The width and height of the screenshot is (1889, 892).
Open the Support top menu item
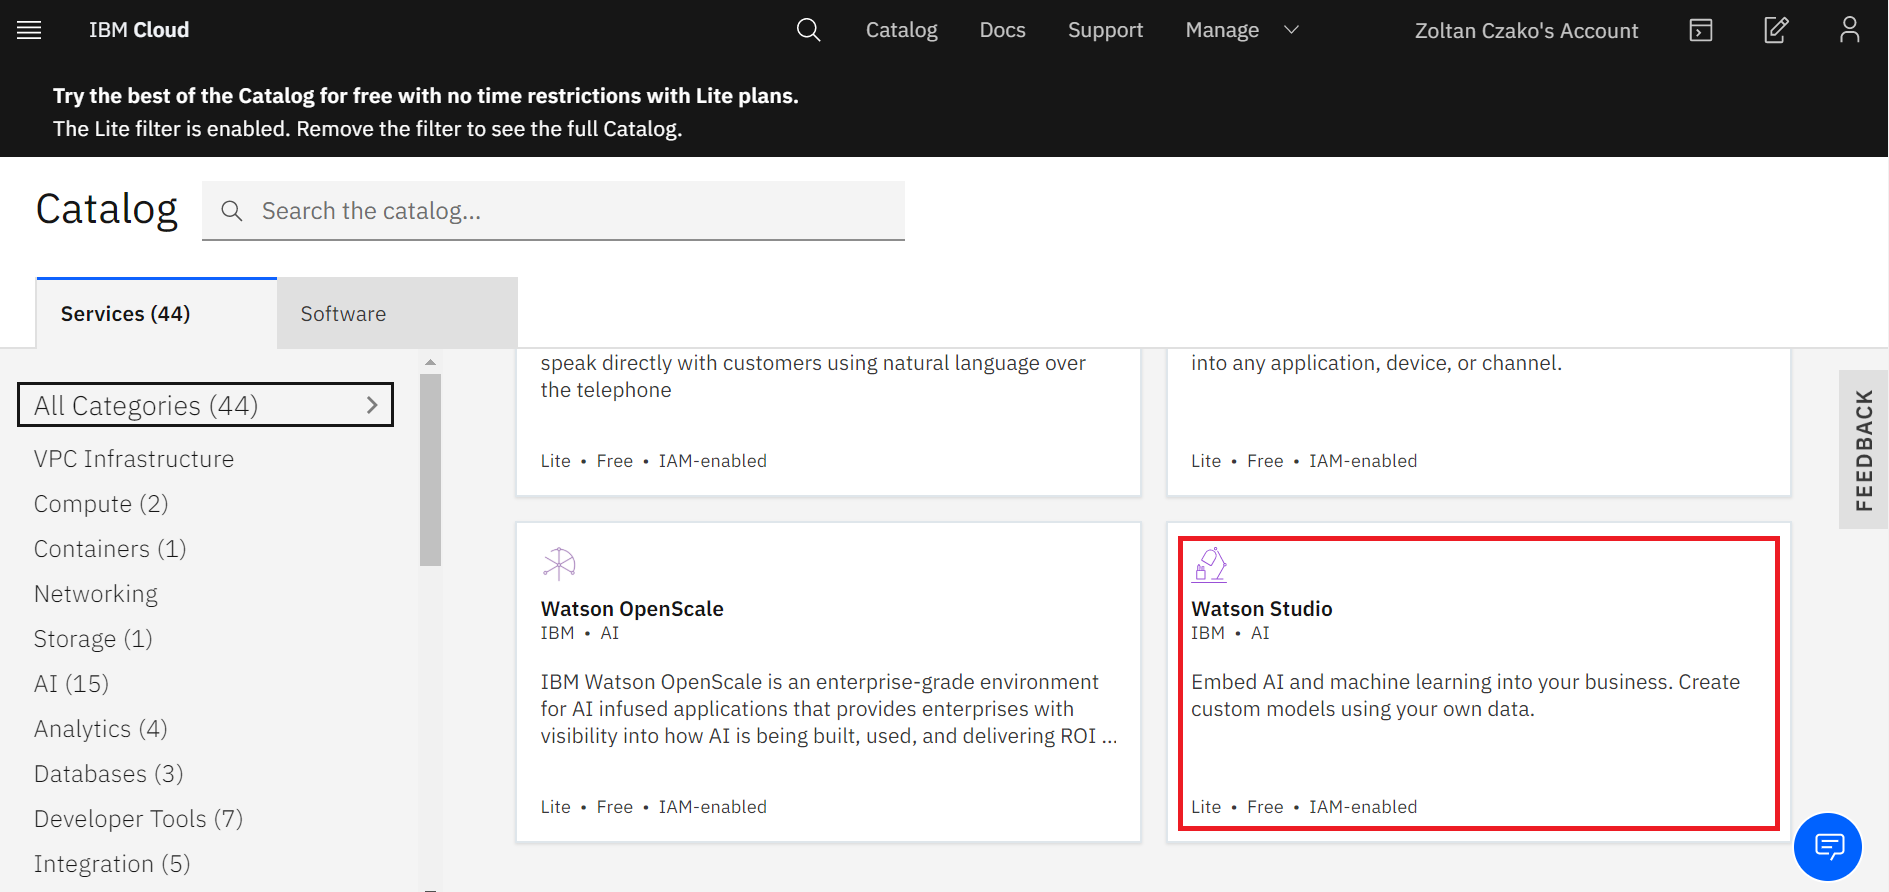coord(1105,30)
